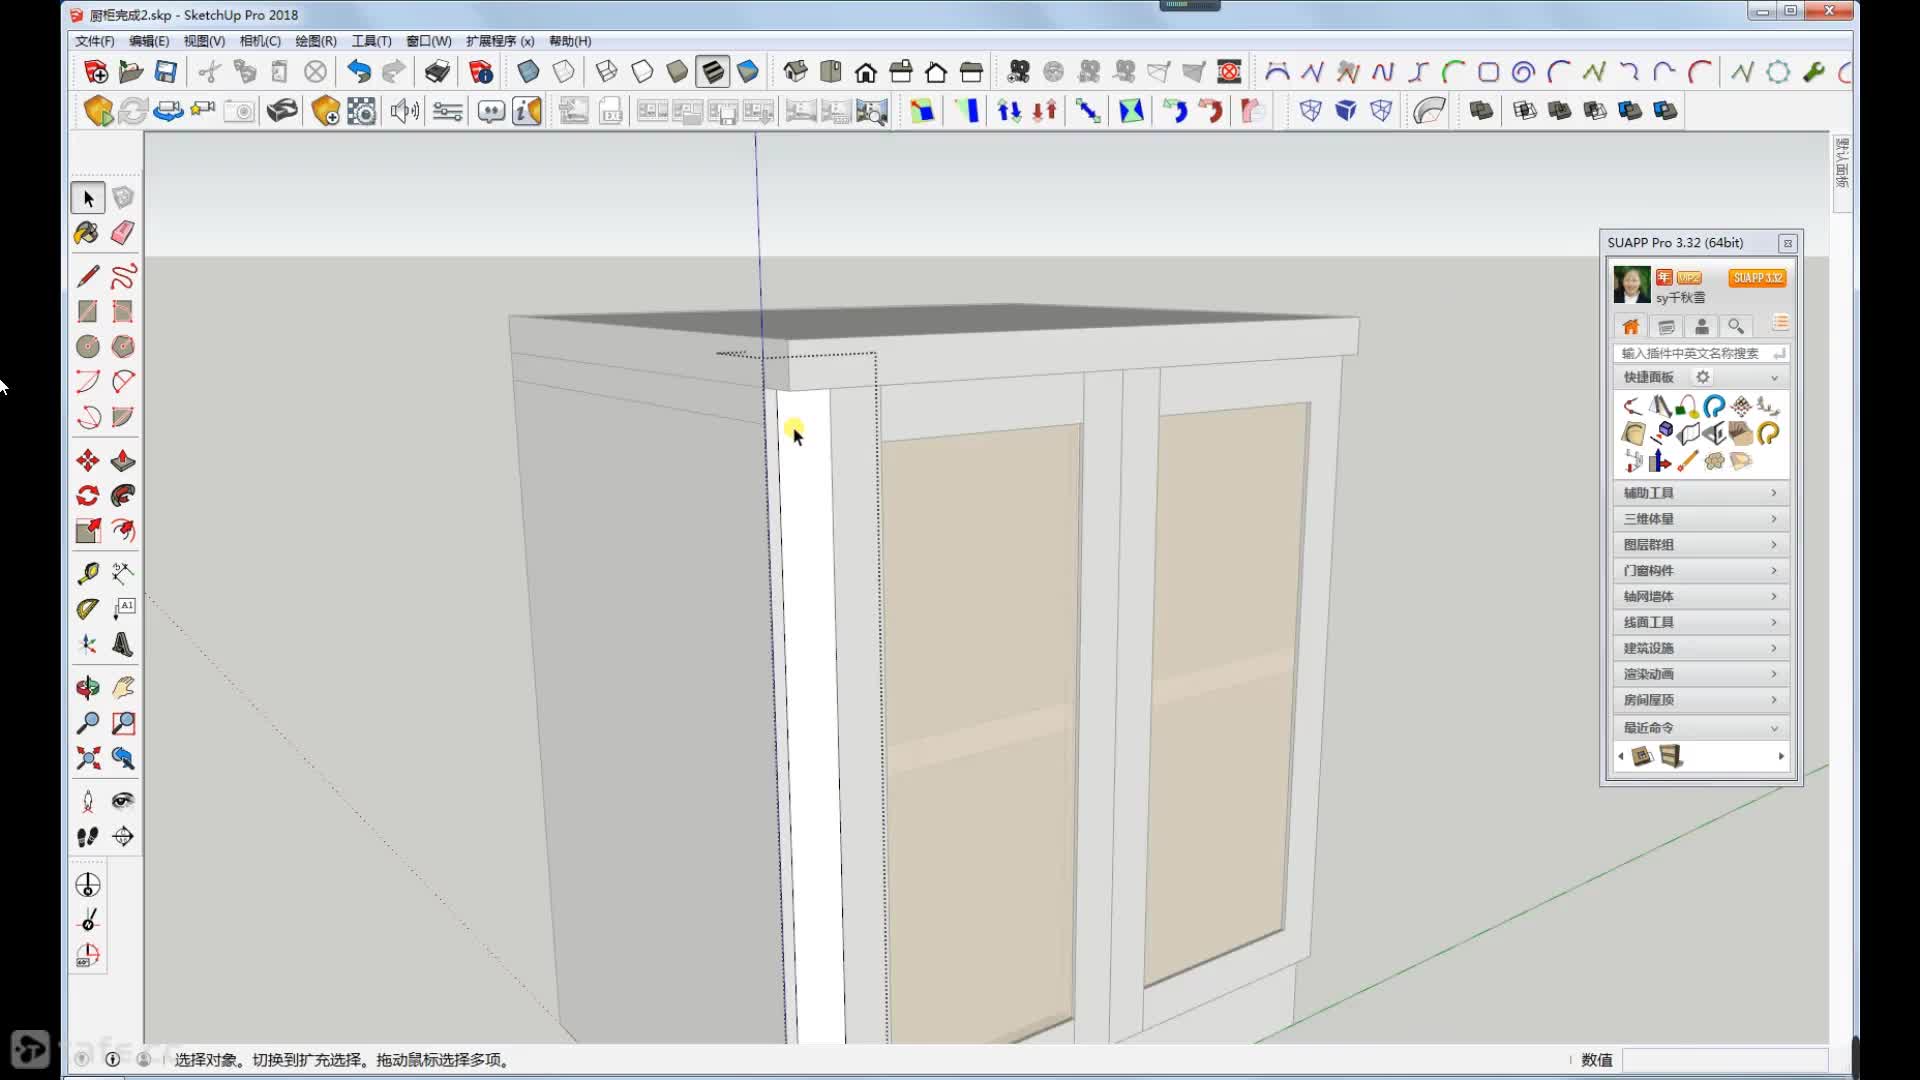Screen dimensions: 1920x1080
Task: Toggle the red-X section display icon
Action: click(1229, 71)
